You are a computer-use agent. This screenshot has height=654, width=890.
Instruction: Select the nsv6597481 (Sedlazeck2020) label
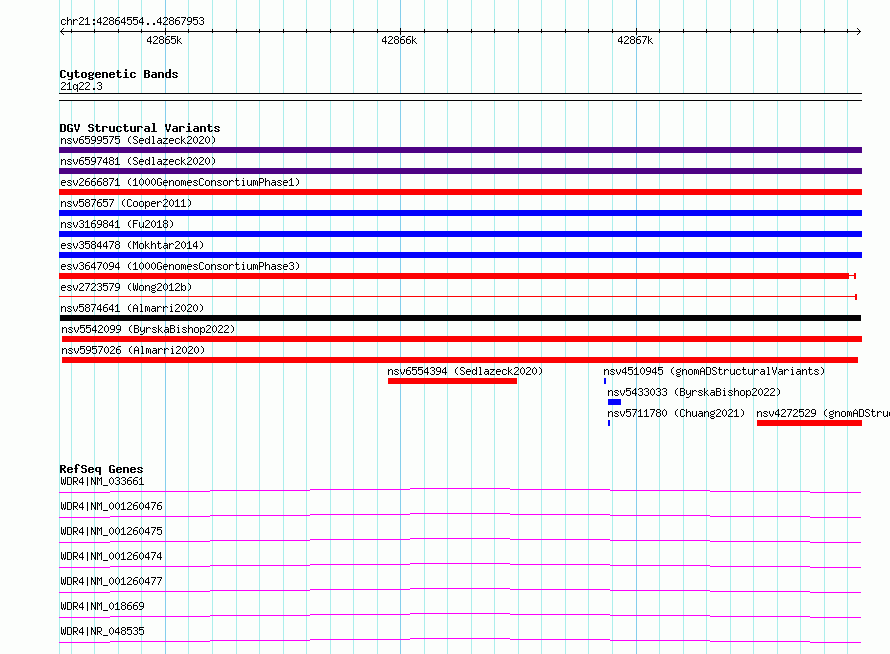[138, 161]
